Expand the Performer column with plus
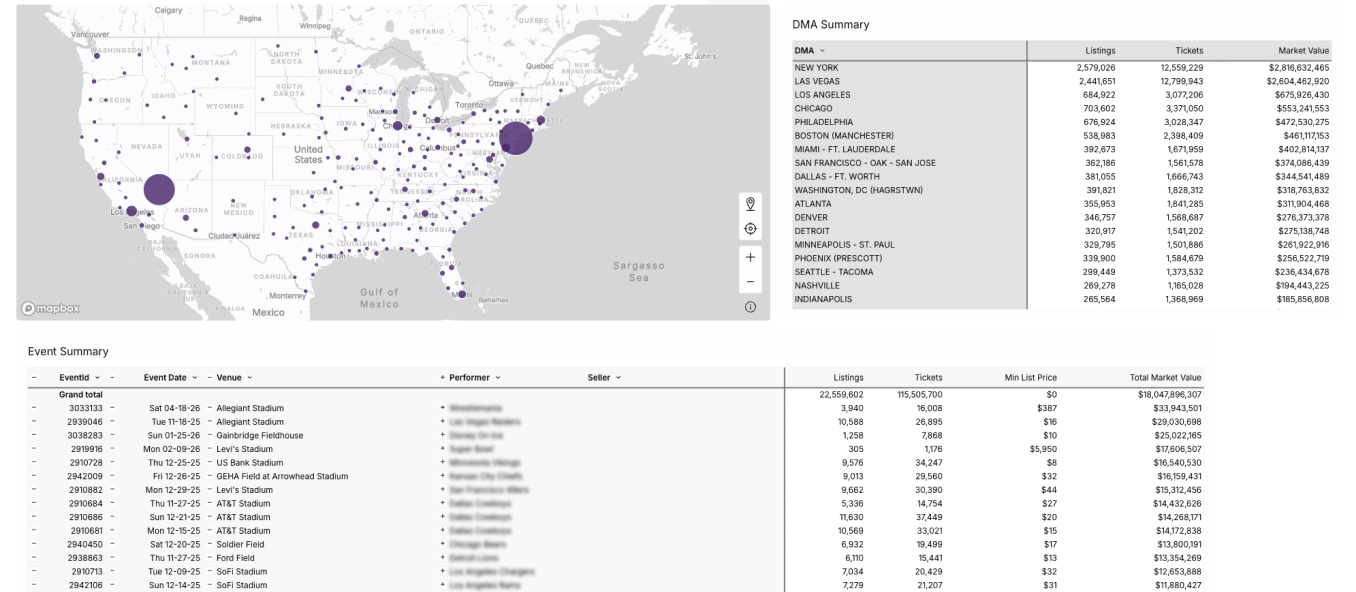 [442, 377]
